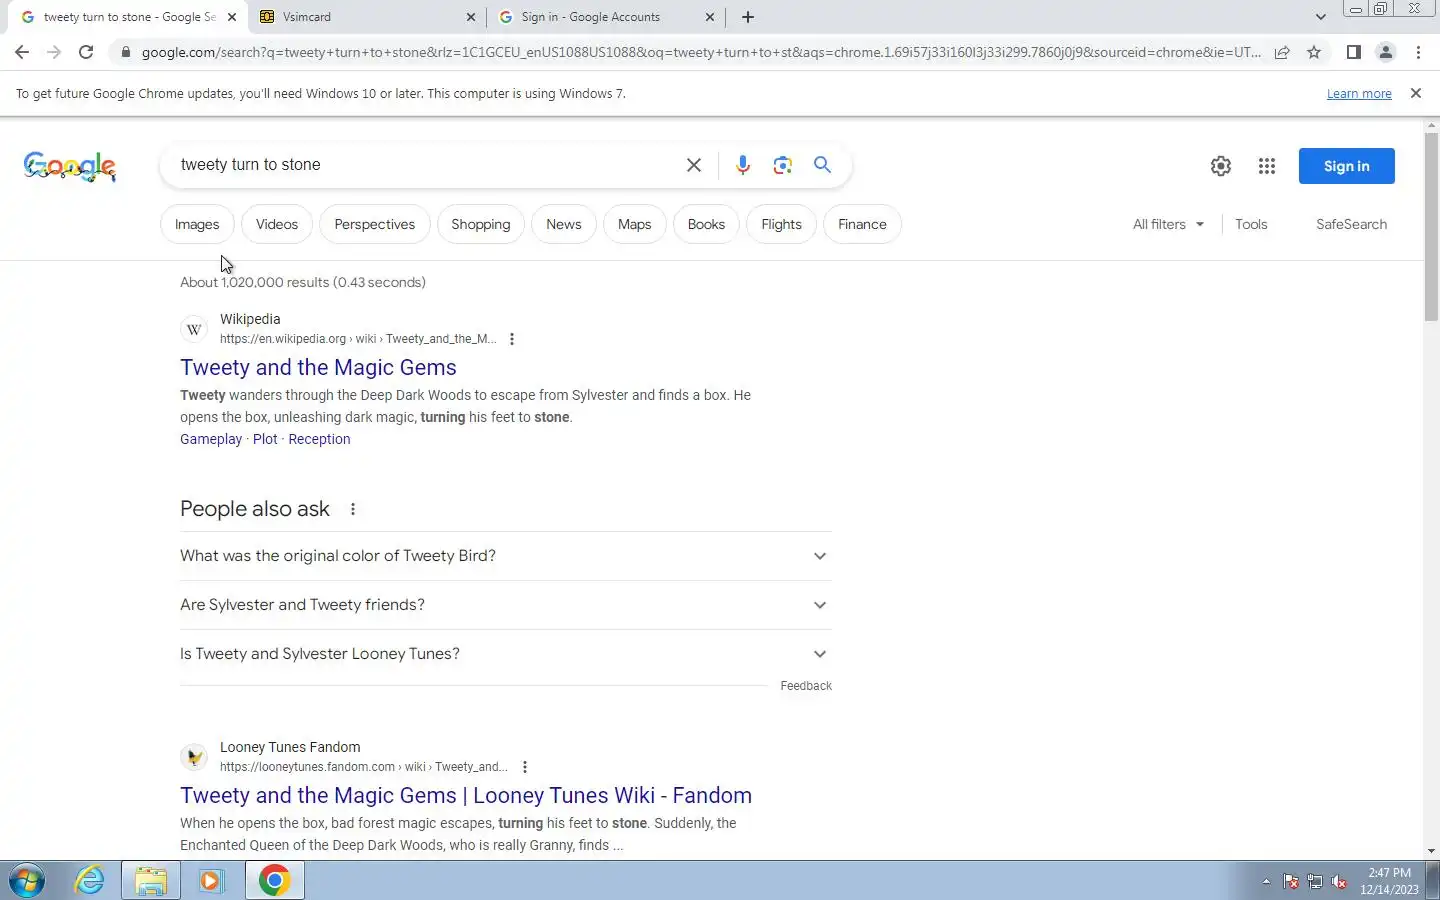Open a new tab with plus button
This screenshot has width=1440, height=900.
tap(748, 17)
